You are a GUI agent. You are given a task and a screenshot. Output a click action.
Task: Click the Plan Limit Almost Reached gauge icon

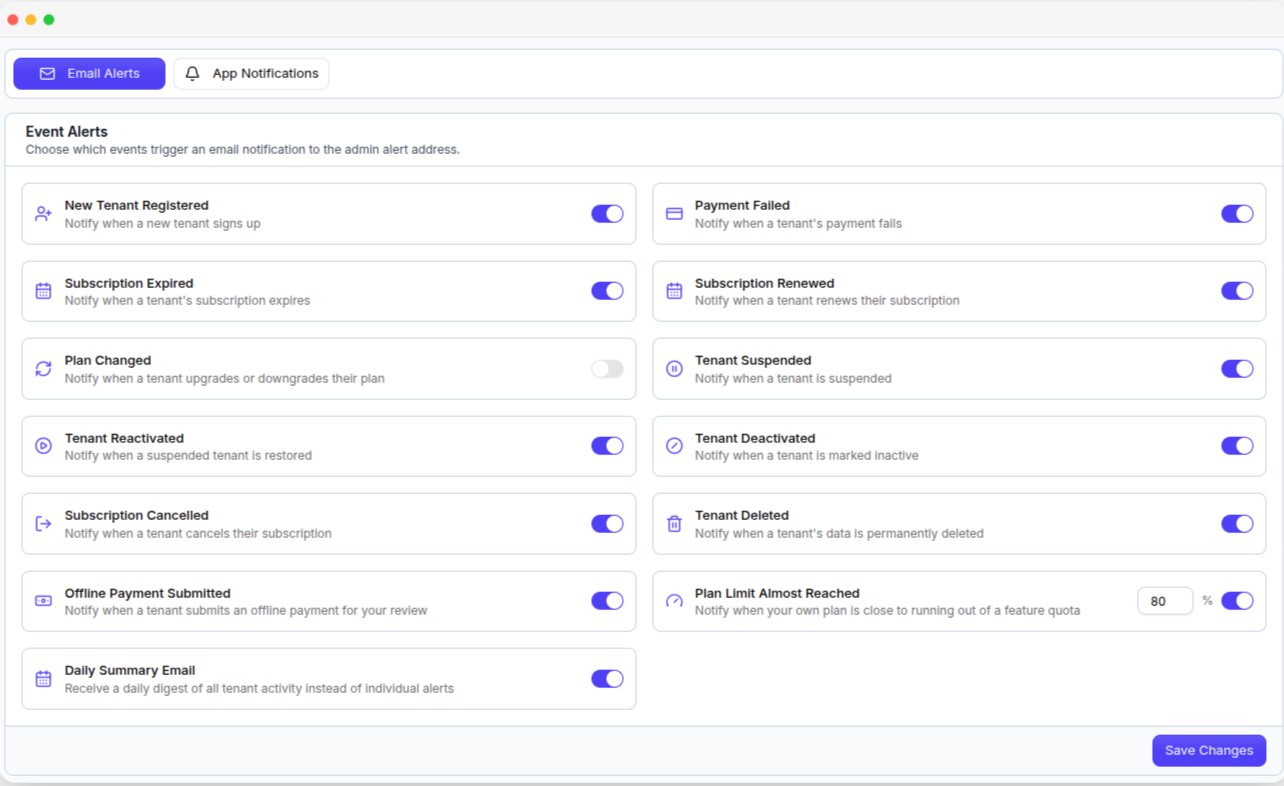(x=674, y=601)
